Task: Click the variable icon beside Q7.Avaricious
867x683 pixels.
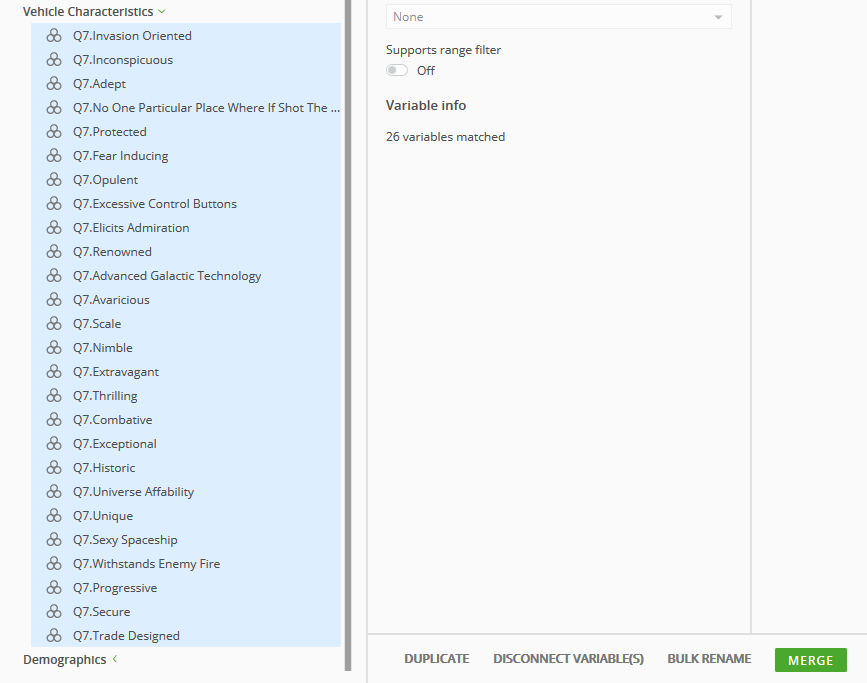Action: pos(54,300)
